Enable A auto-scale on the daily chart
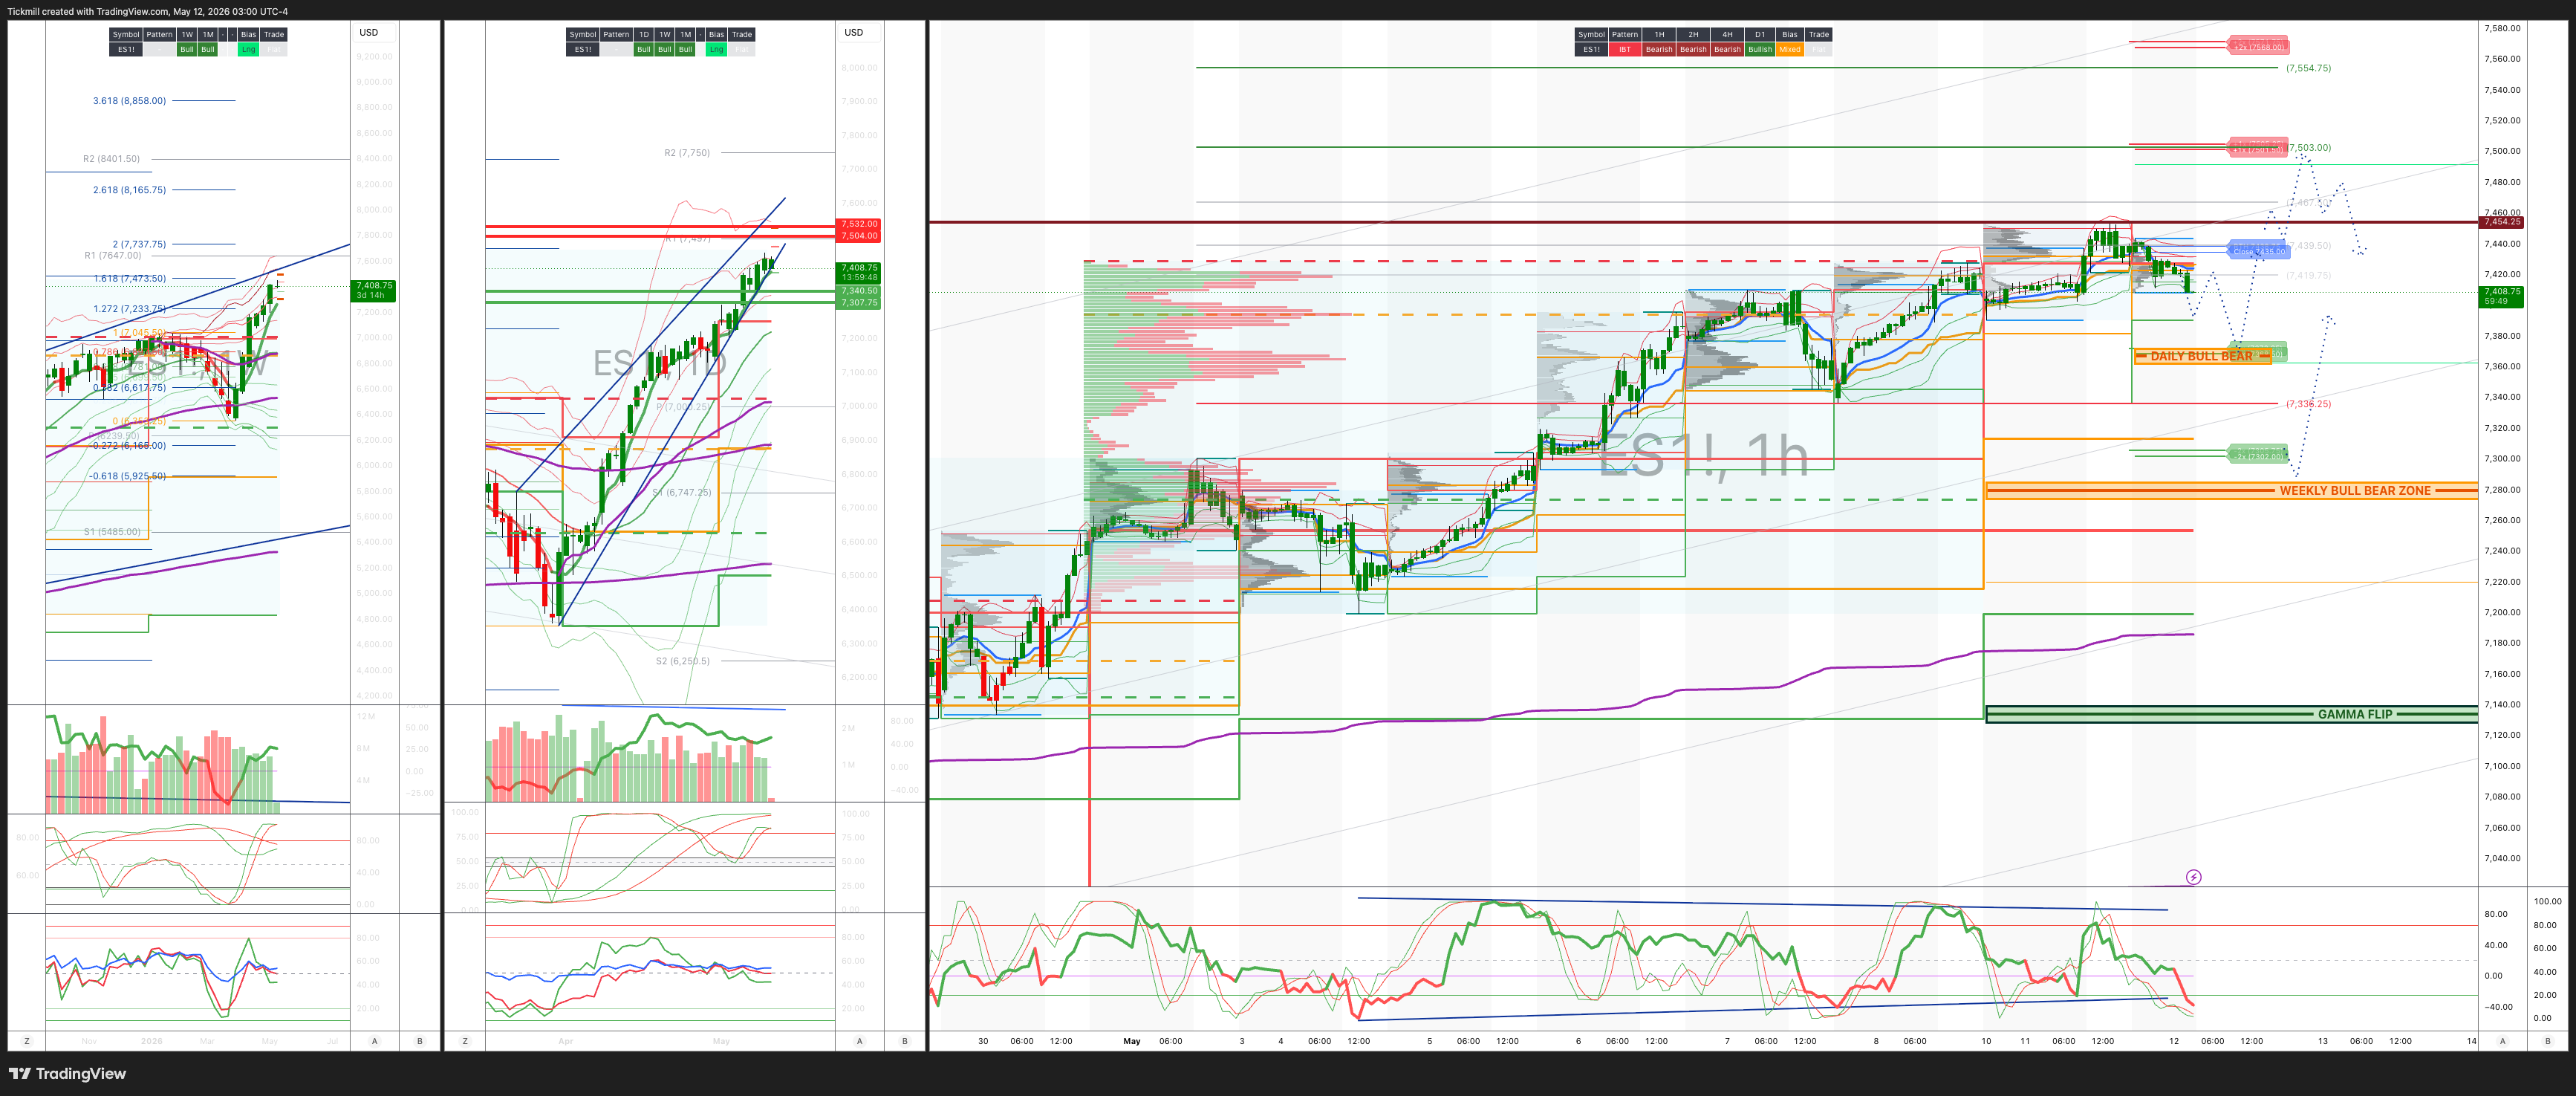The height and width of the screenshot is (1096, 2576). pos(859,1041)
